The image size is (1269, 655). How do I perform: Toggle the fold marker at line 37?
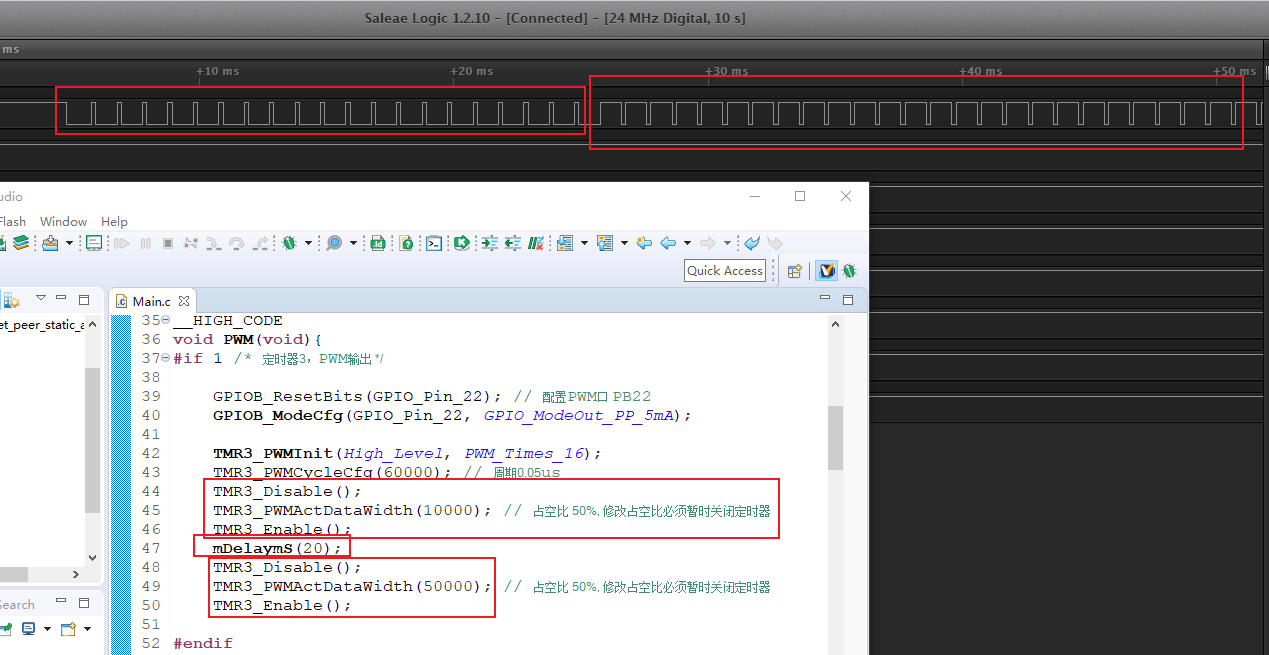165,359
